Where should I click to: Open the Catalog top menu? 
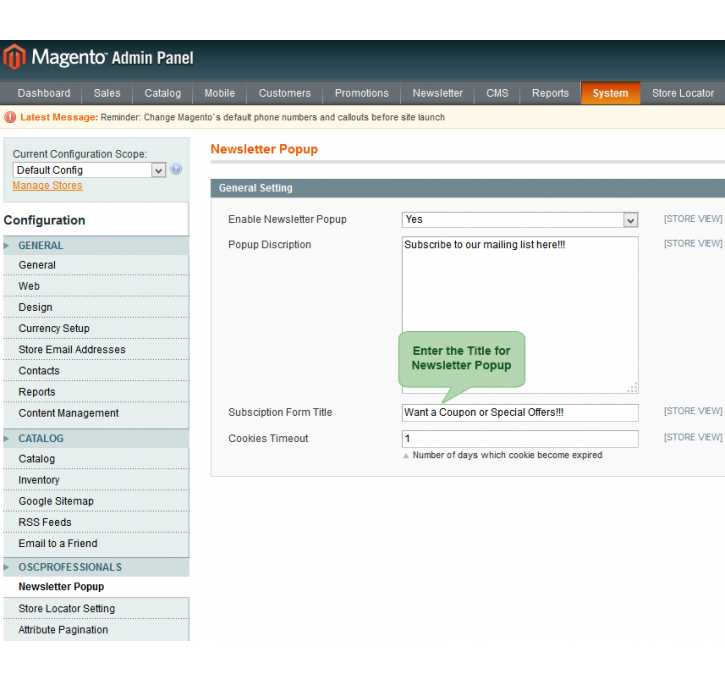pos(163,93)
